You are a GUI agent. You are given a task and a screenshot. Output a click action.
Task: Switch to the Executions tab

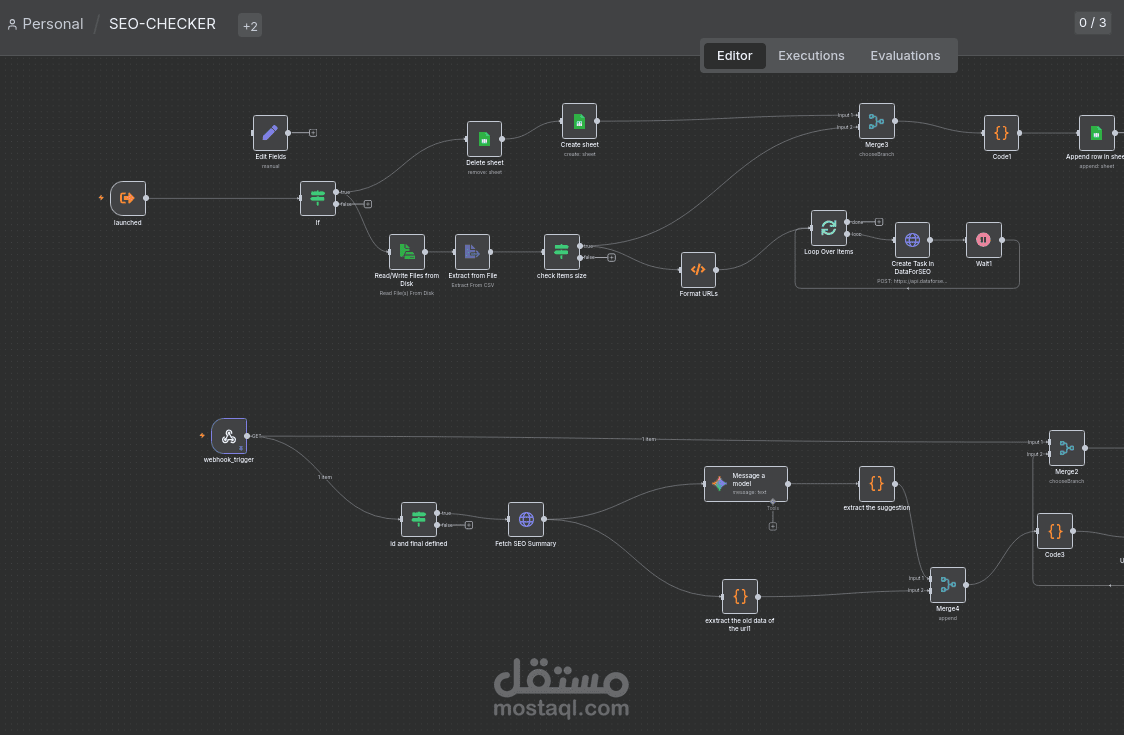[x=811, y=56]
